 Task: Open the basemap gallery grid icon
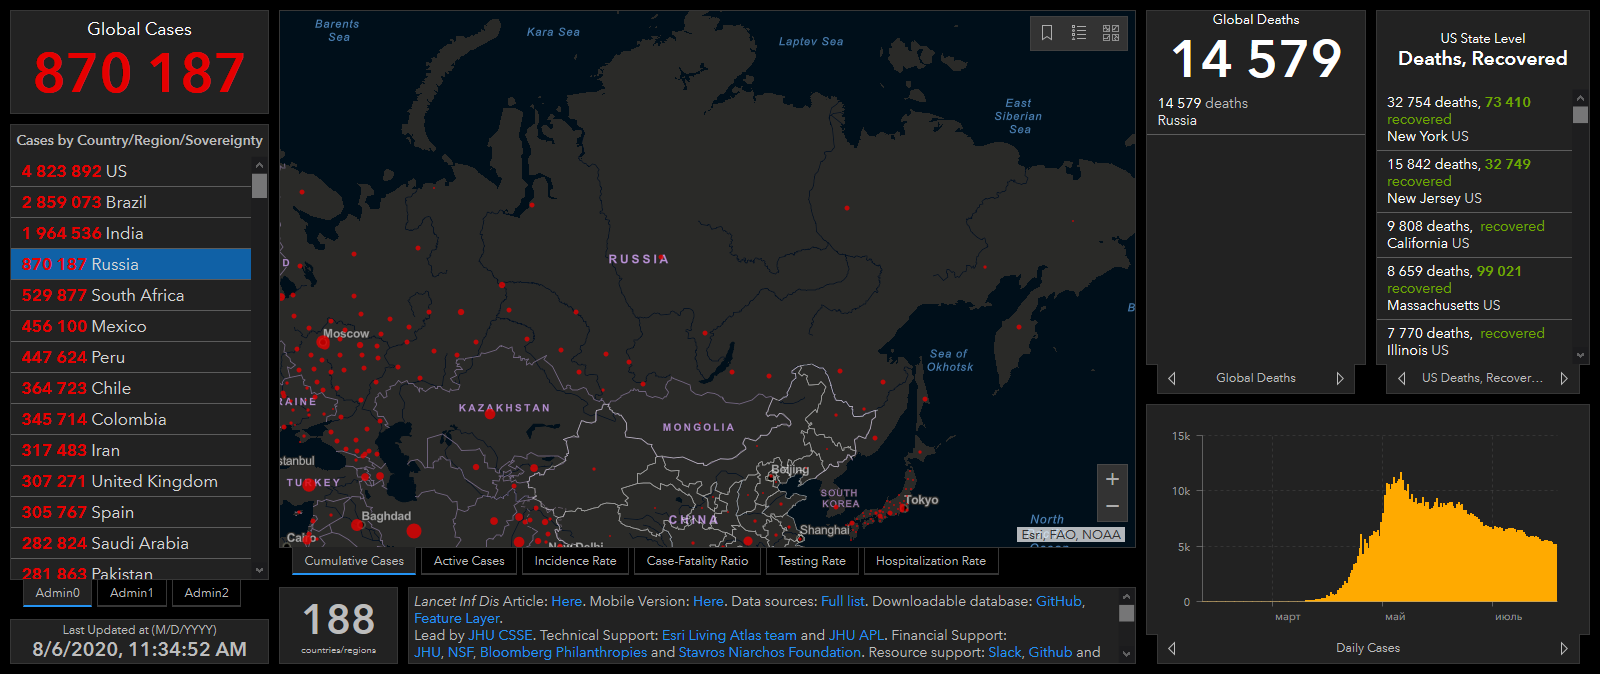click(x=1111, y=33)
